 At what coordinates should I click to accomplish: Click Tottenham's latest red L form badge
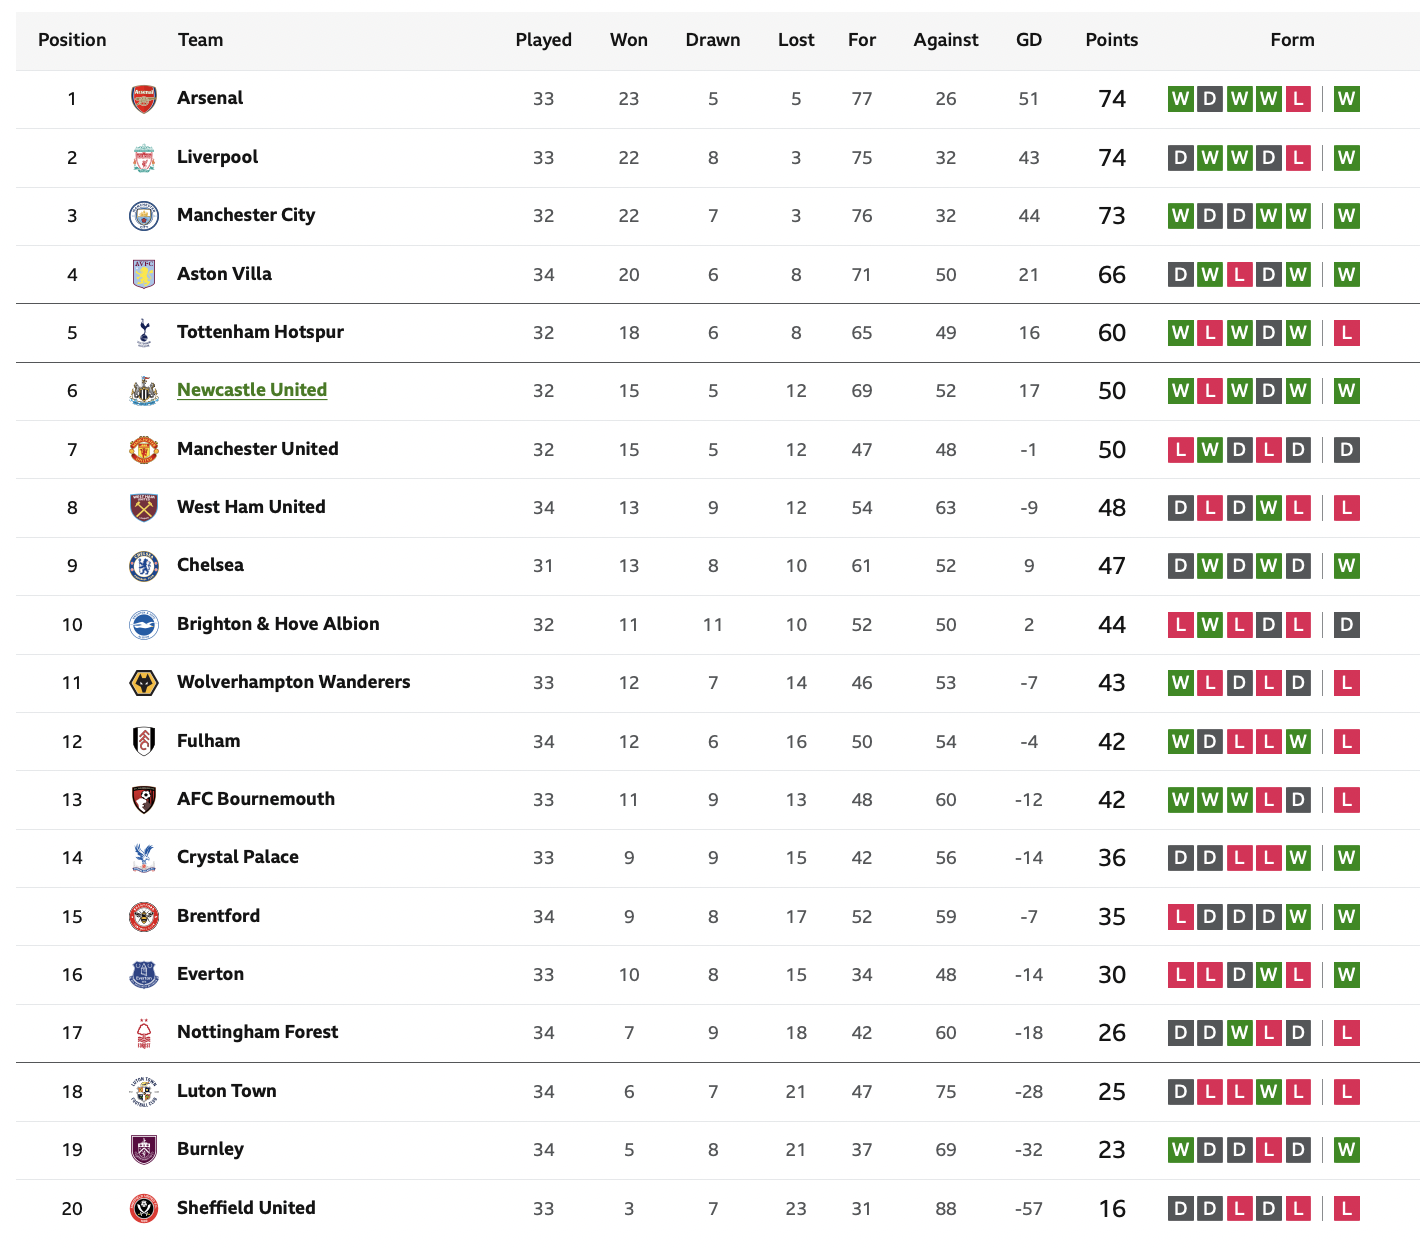1346,333
